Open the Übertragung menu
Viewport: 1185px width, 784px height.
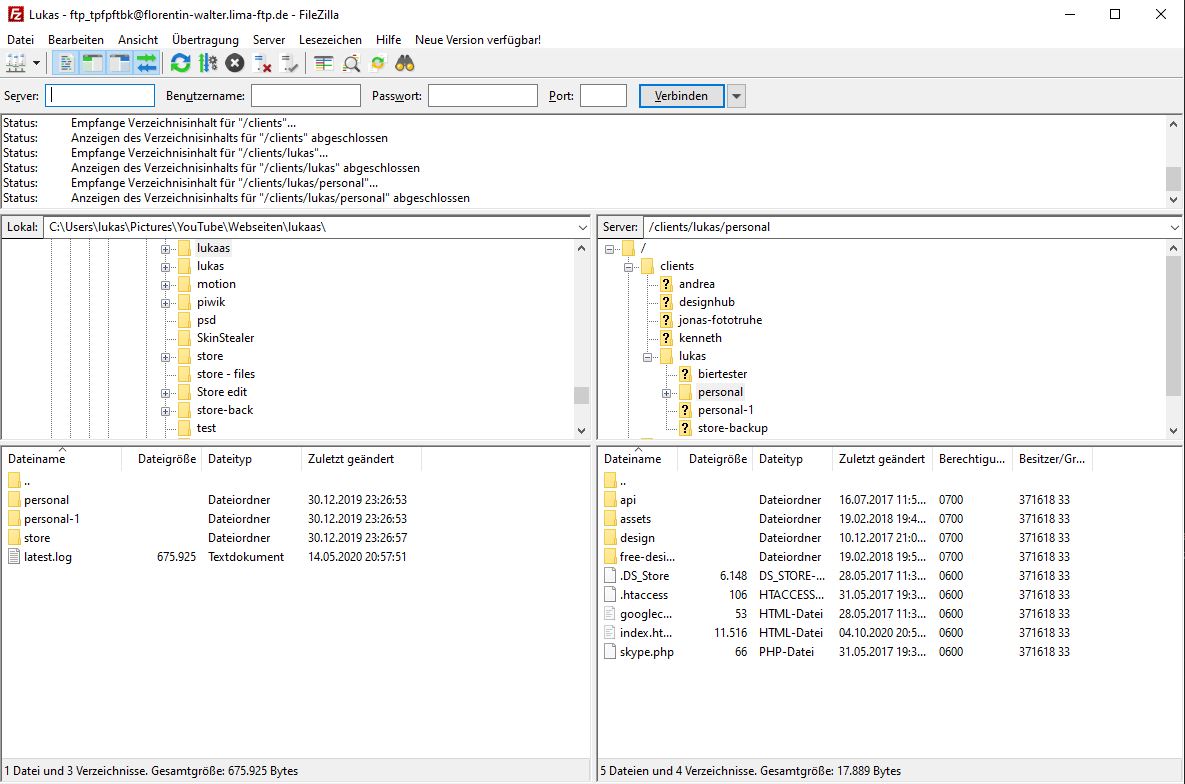[205, 39]
